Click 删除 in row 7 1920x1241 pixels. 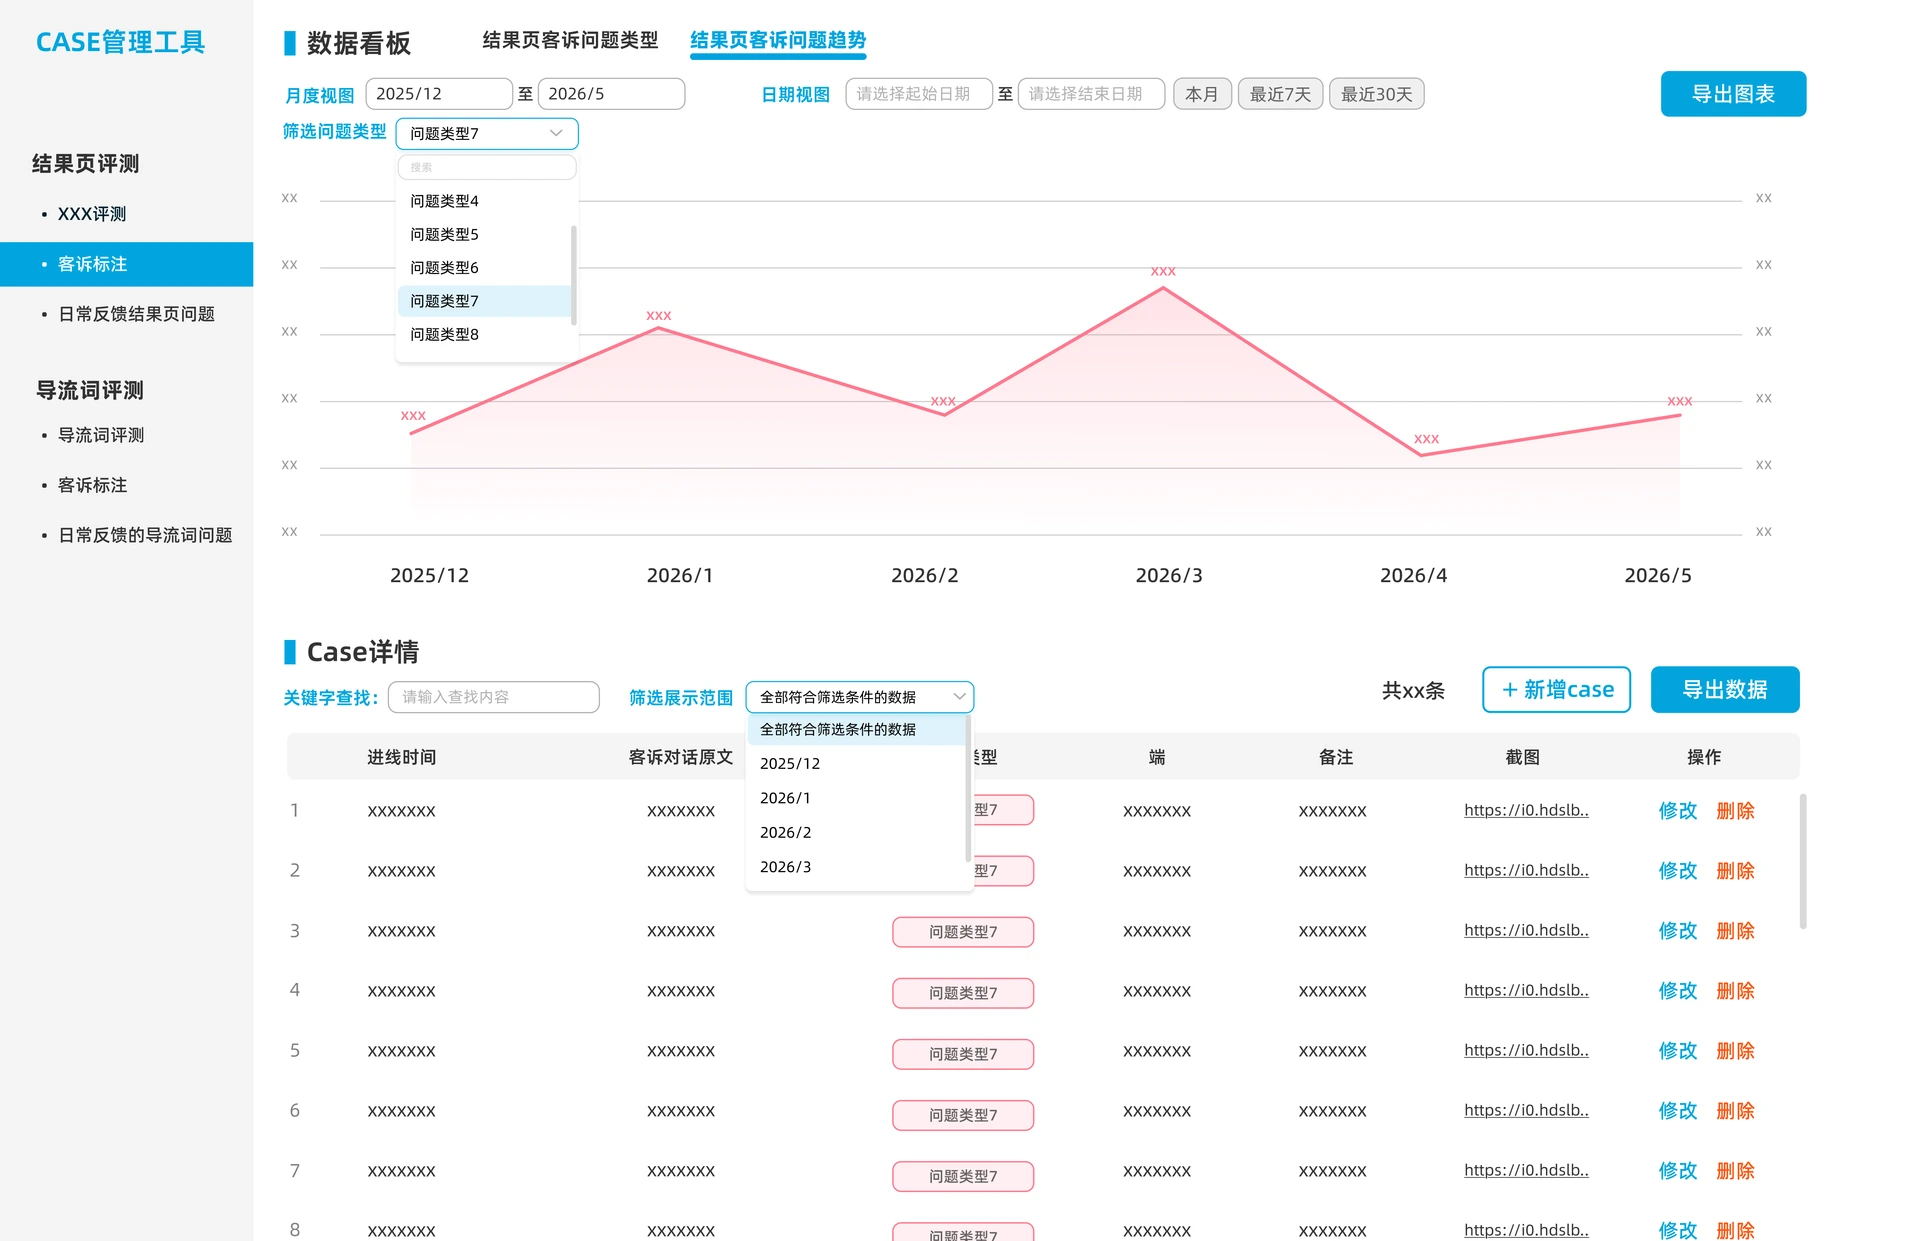click(x=1736, y=1171)
